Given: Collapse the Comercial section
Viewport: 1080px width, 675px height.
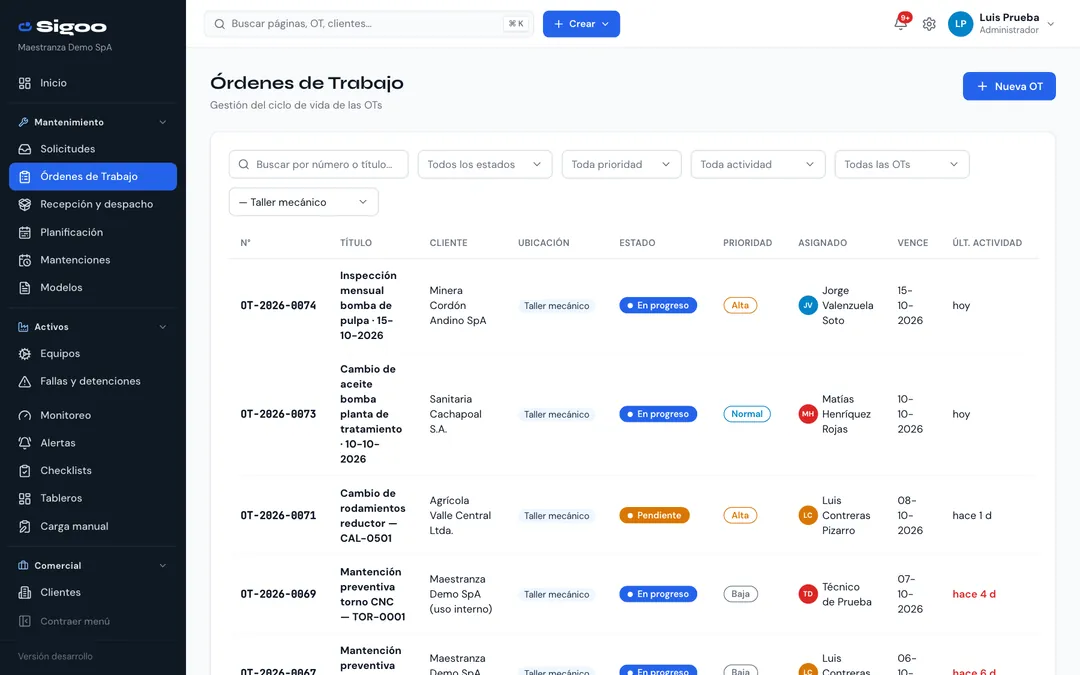Looking at the screenshot, I should (x=163, y=565).
